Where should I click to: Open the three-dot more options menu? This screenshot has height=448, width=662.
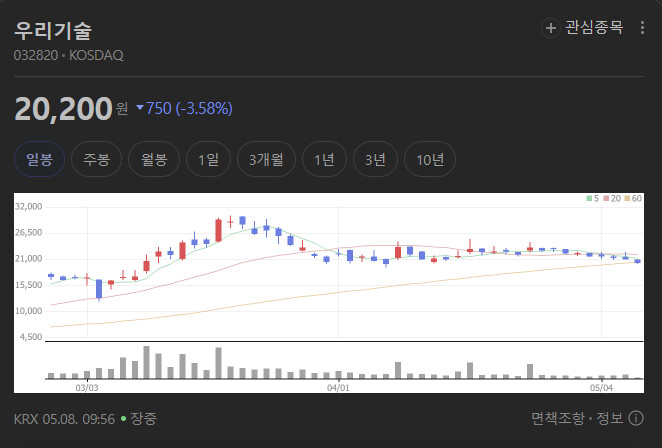(x=642, y=28)
